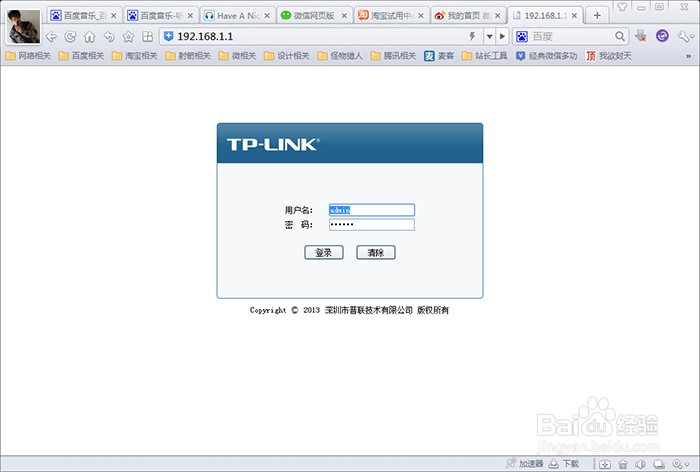Open the 射箭相关 bookmark folder
The height and width of the screenshot is (472, 700).
[188, 56]
